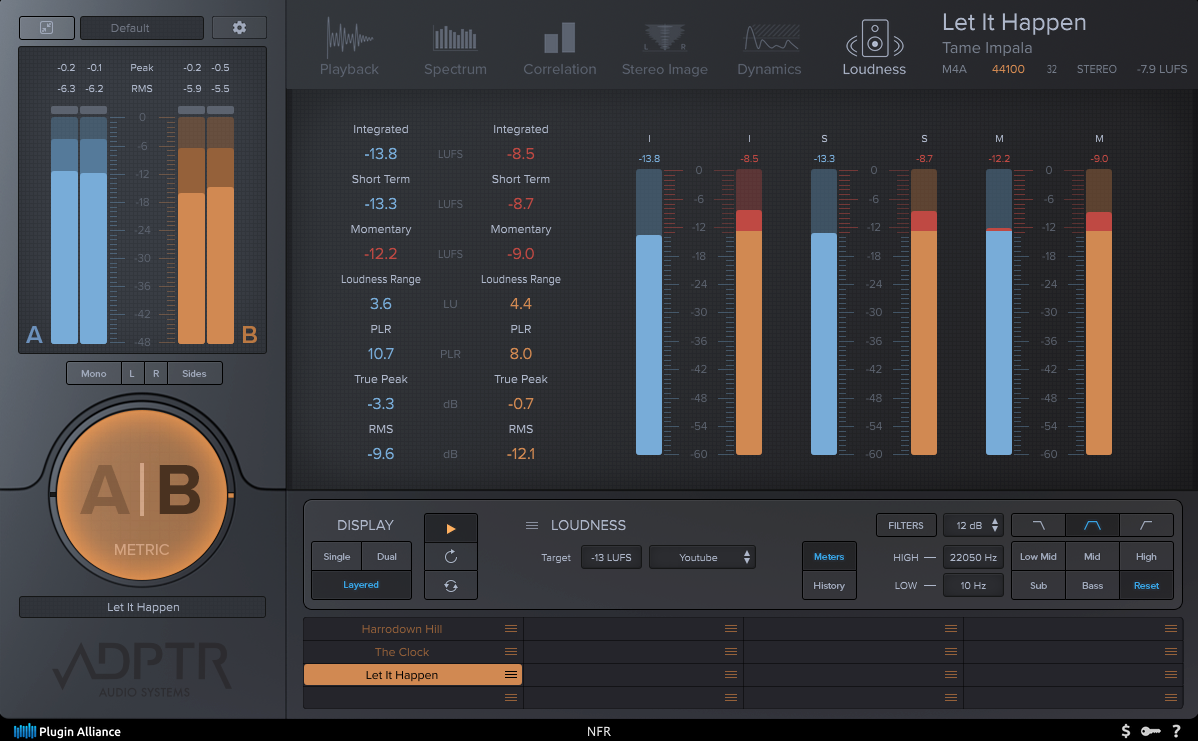Click the restart circular arrow icon
Screen dimensions: 1198x741
[x=451, y=556]
